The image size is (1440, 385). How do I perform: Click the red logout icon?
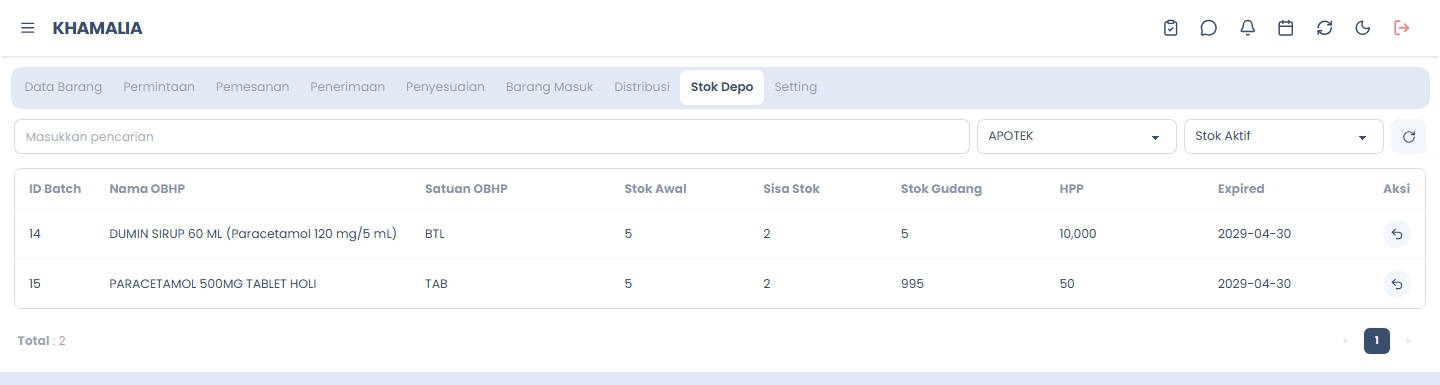[1402, 28]
